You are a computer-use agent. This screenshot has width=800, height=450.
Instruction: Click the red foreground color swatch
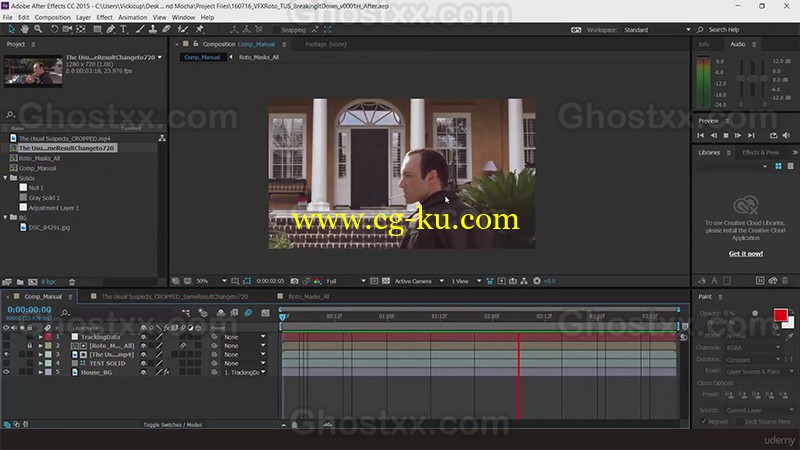pyautogui.click(x=780, y=315)
